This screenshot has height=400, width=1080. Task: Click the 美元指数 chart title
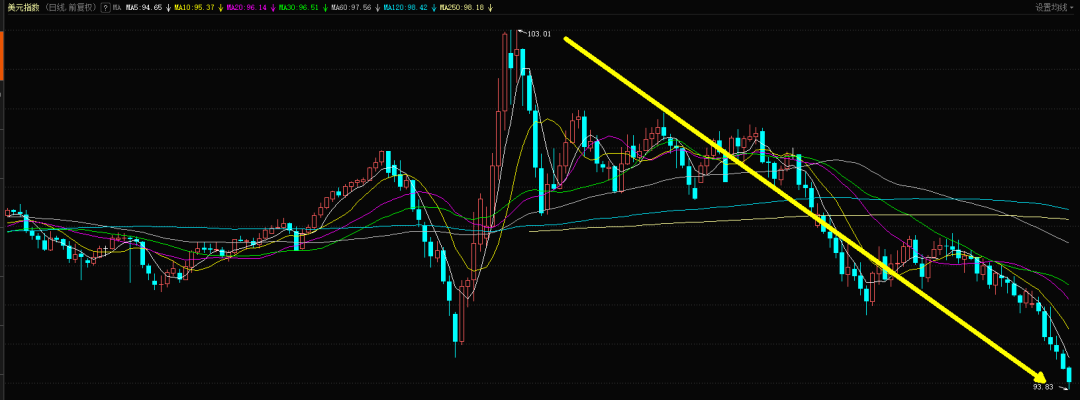click(x=23, y=8)
